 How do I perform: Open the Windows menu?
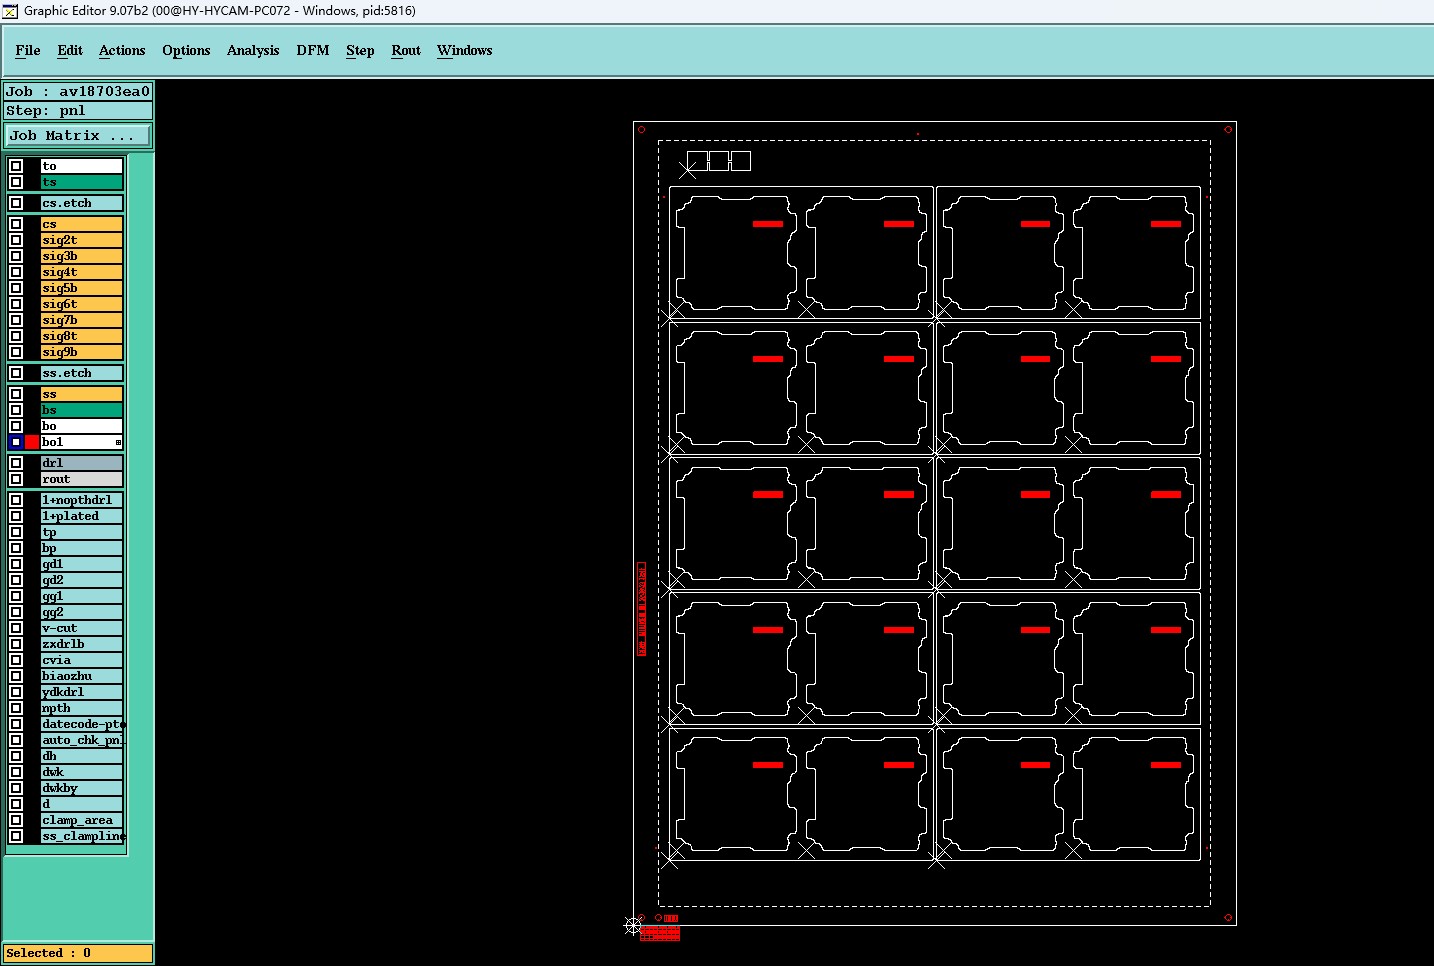click(465, 51)
